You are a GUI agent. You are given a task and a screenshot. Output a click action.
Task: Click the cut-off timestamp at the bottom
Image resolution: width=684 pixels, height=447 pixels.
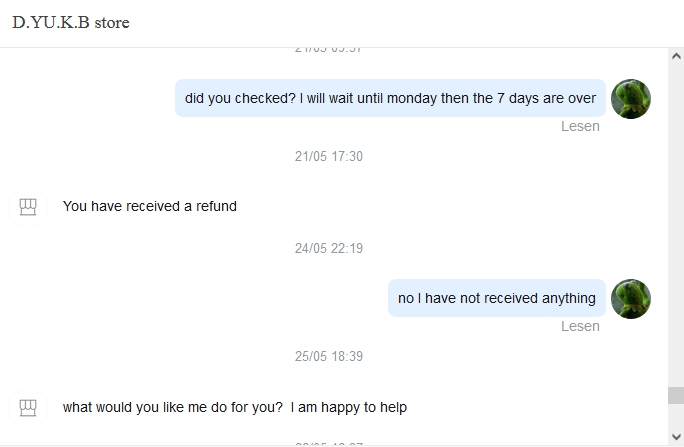pyautogui.click(x=329, y=443)
